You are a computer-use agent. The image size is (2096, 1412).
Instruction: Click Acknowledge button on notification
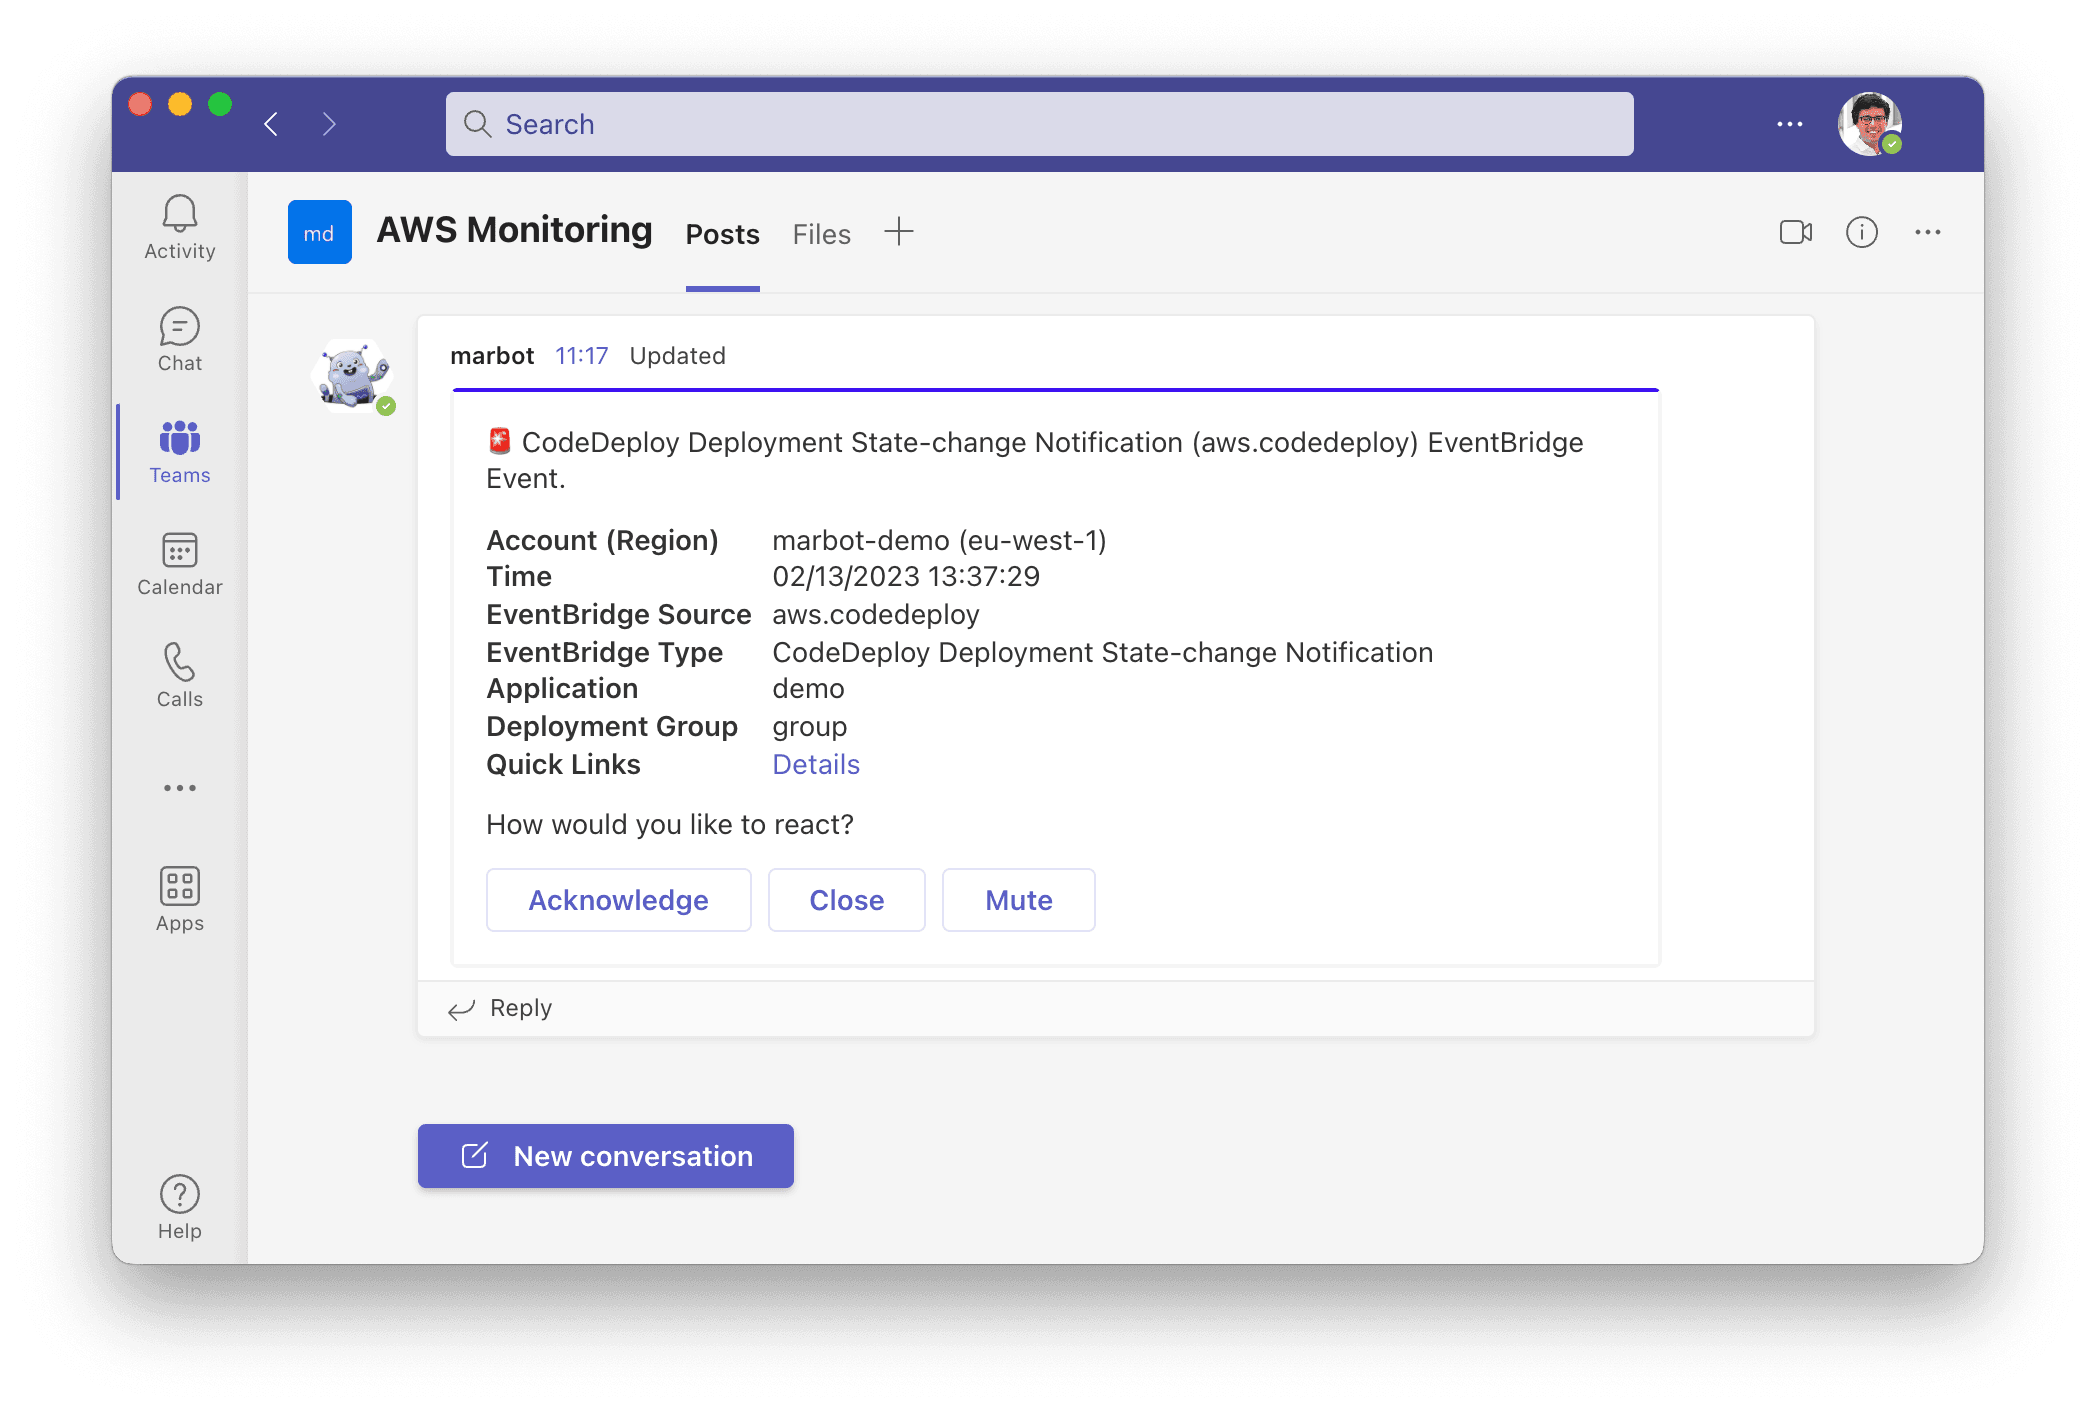click(x=618, y=900)
